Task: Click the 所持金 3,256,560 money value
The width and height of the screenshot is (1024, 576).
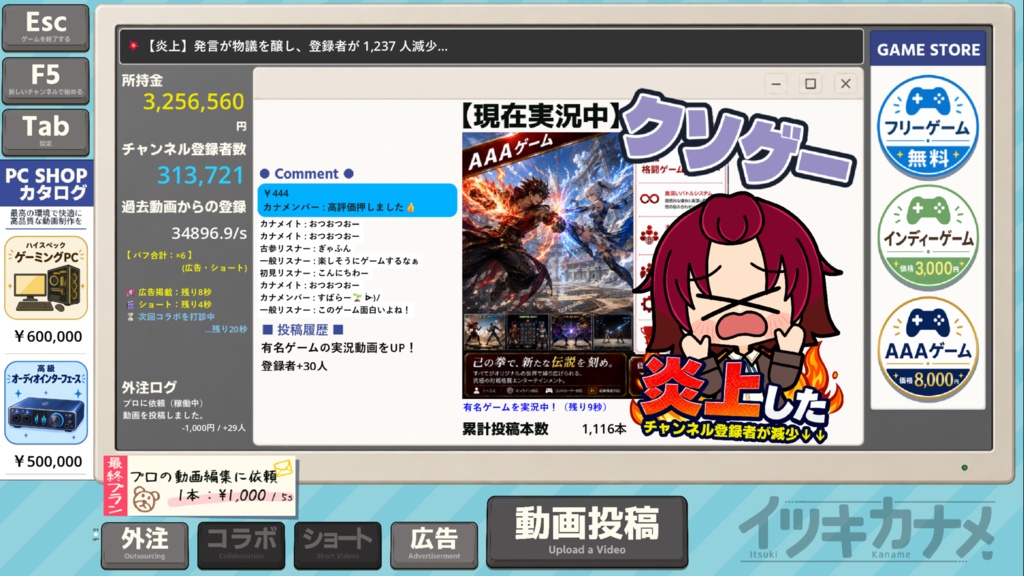Action: (193, 102)
